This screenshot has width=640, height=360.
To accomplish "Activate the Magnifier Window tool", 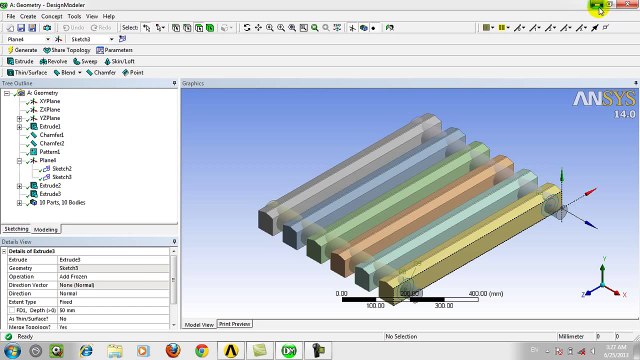I will coord(303,28).
